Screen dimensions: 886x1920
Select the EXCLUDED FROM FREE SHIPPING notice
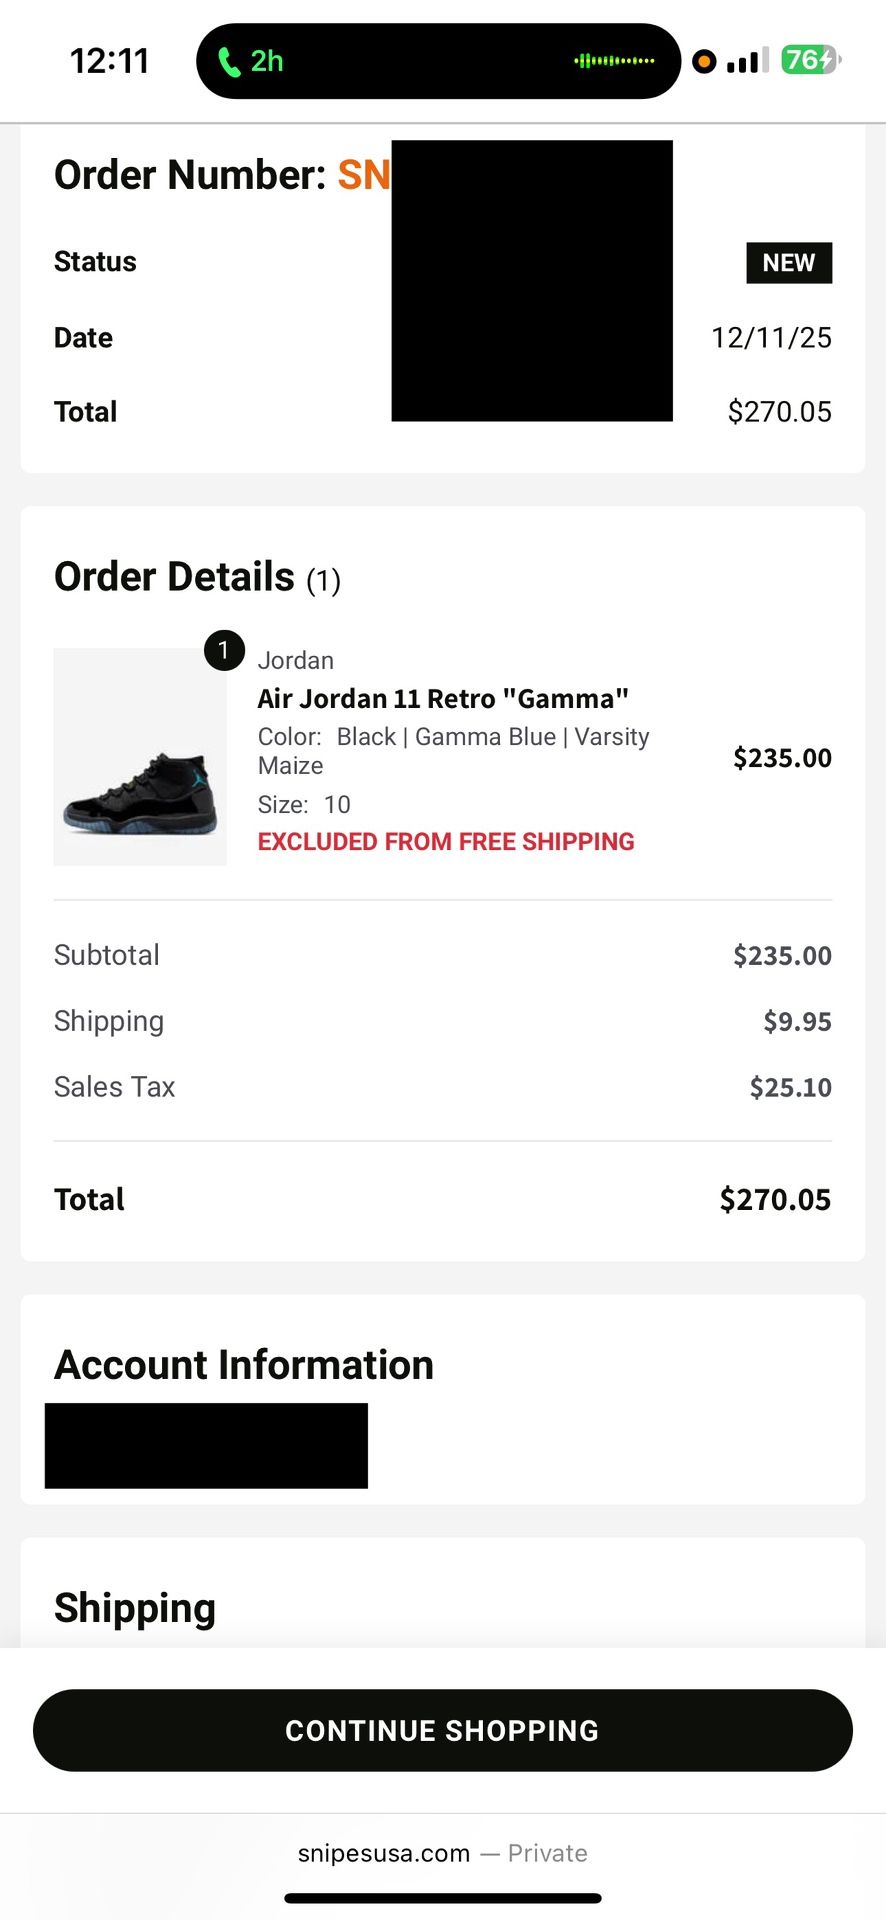click(x=446, y=841)
